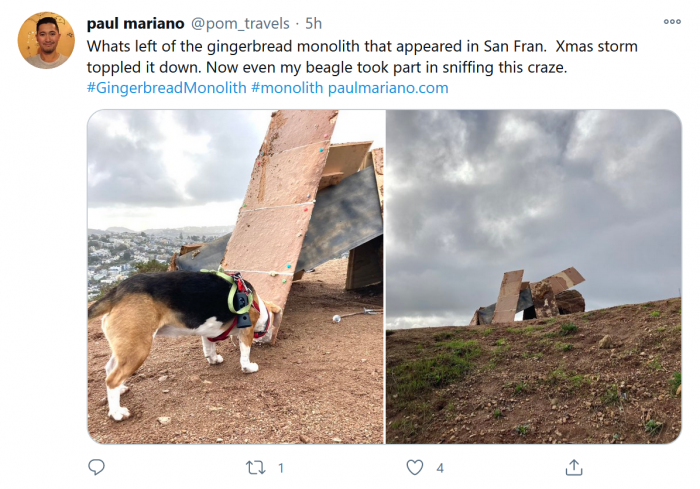Screen dimensions: 700x489
Task: Visit the paulmariano.com link
Action: tap(388, 88)
